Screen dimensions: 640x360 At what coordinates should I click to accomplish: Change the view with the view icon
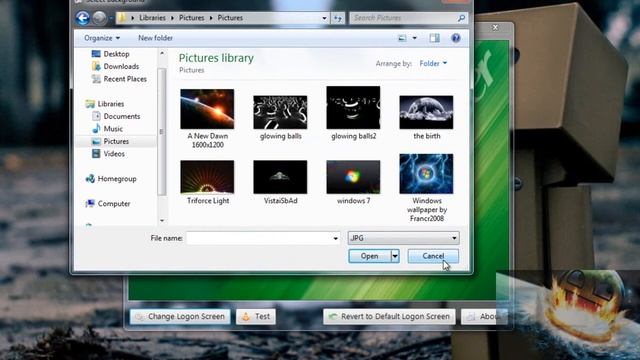[402, 38]
